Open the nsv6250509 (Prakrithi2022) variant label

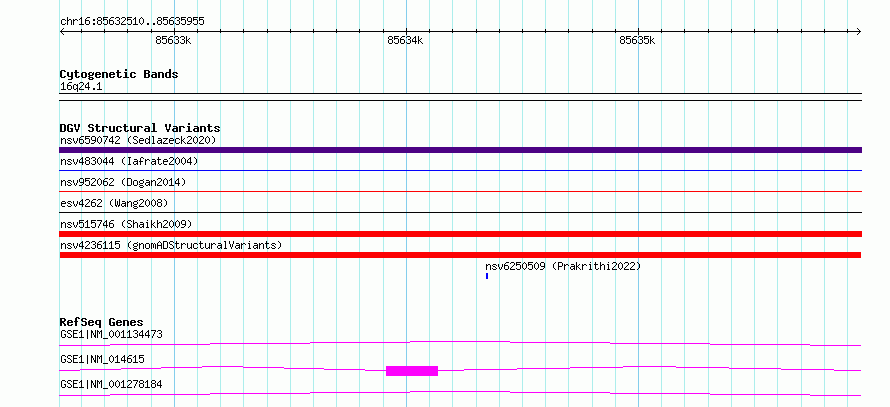pos(563,266)
